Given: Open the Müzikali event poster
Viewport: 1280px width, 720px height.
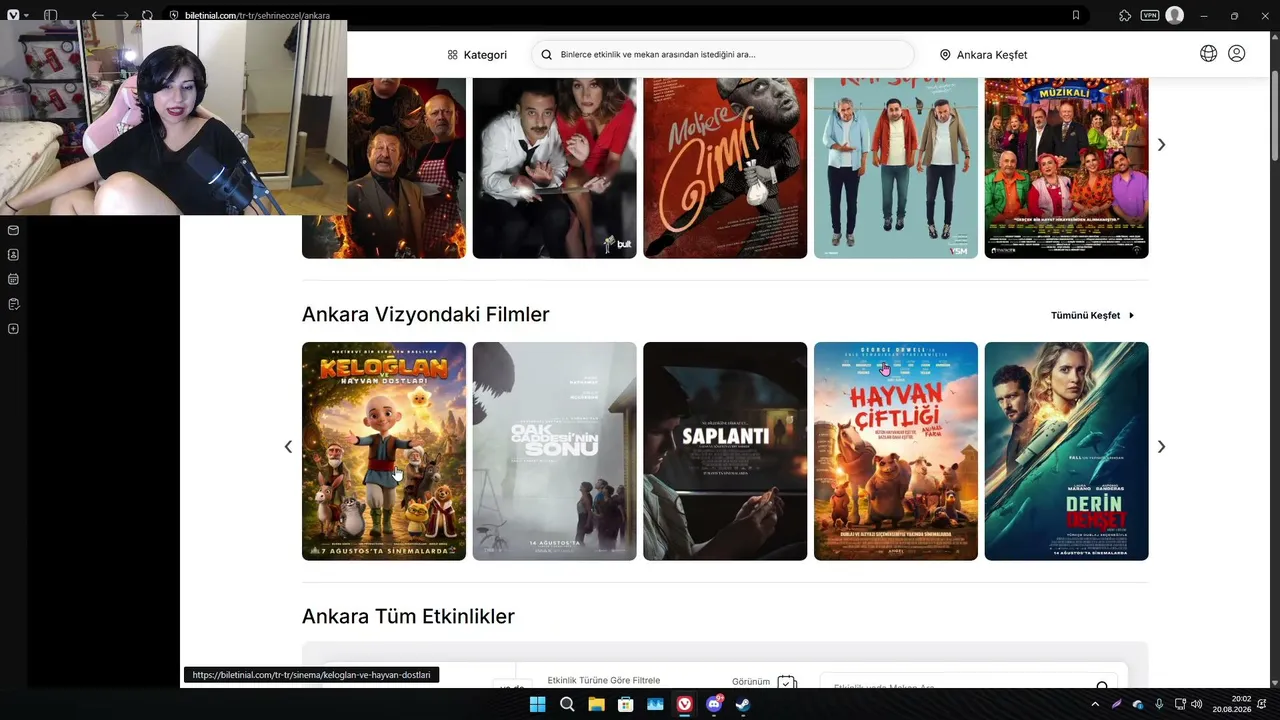Looking at the screenshot, I should [x=1066, y=168].
